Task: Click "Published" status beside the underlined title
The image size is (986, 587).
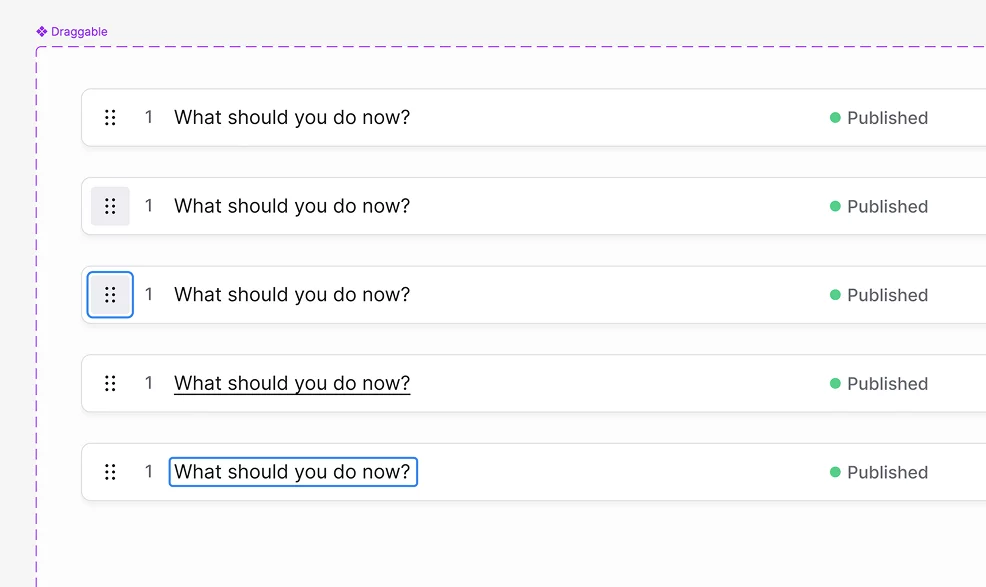Action: point(887,384)
